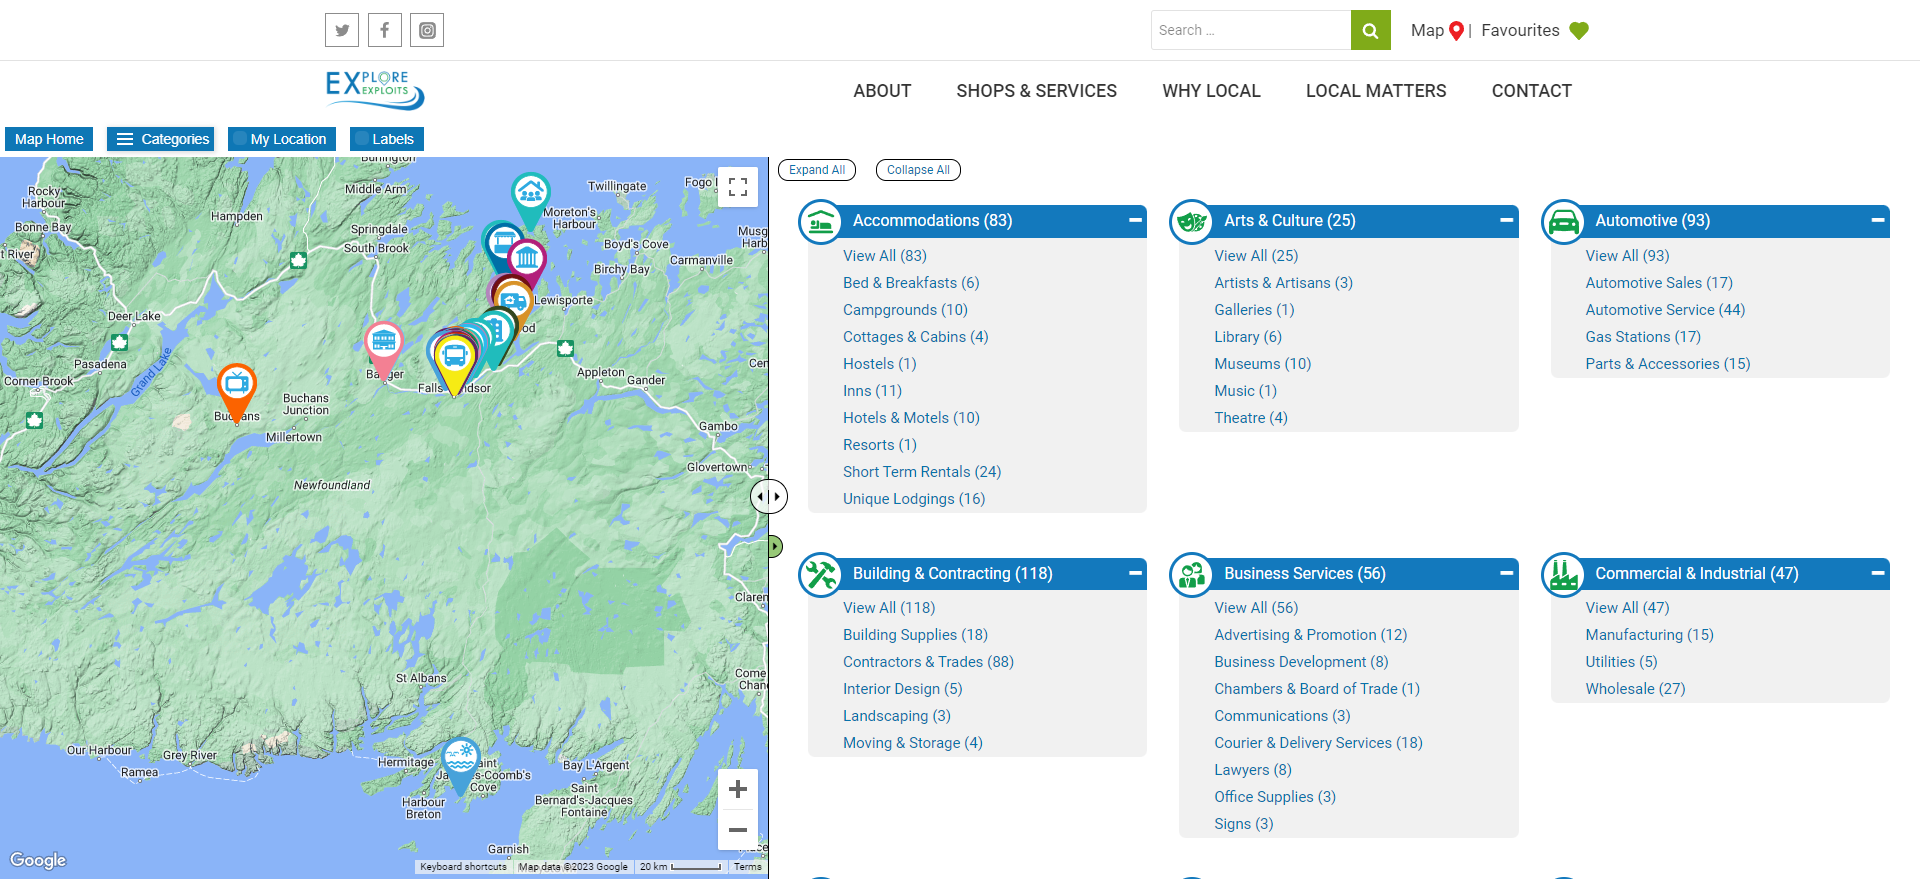The height and width of the screenshot is (879, 1920).
Task: Click the map/list divider slider handle
Action: click(x=769, y=496)
